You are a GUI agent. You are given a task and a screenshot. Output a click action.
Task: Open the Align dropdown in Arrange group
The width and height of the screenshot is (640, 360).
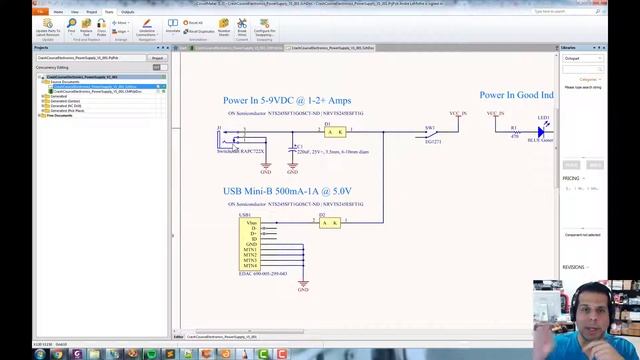121,31
